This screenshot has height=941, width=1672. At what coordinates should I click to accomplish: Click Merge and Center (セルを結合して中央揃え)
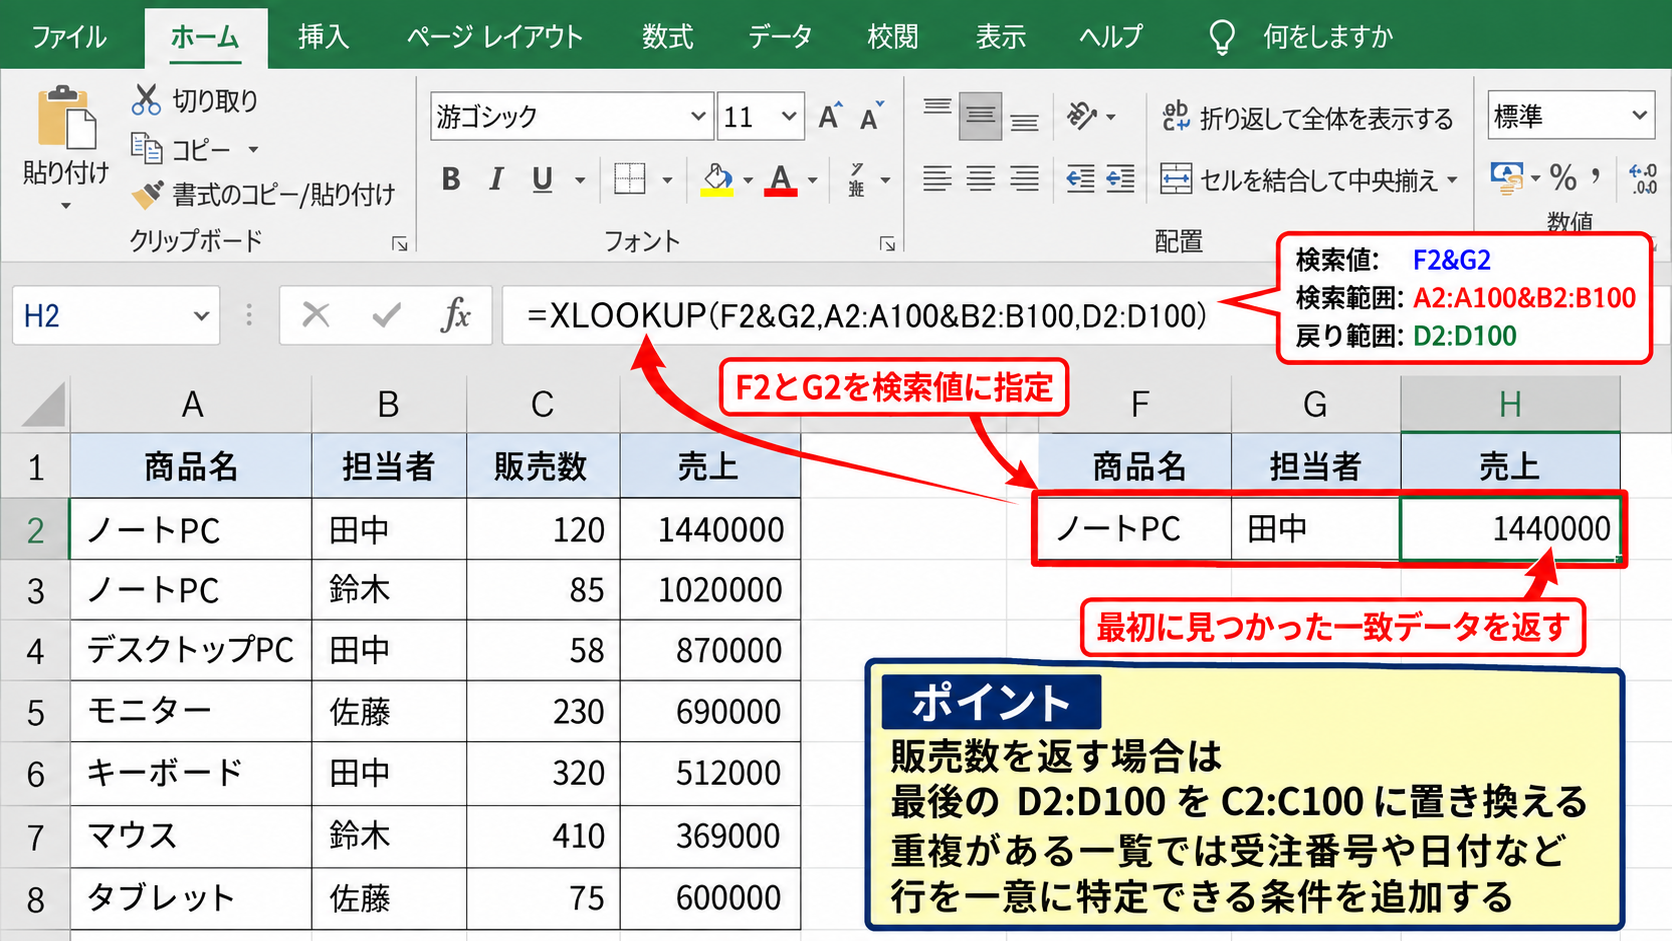pyautogui.click(x=1298, y=180)
